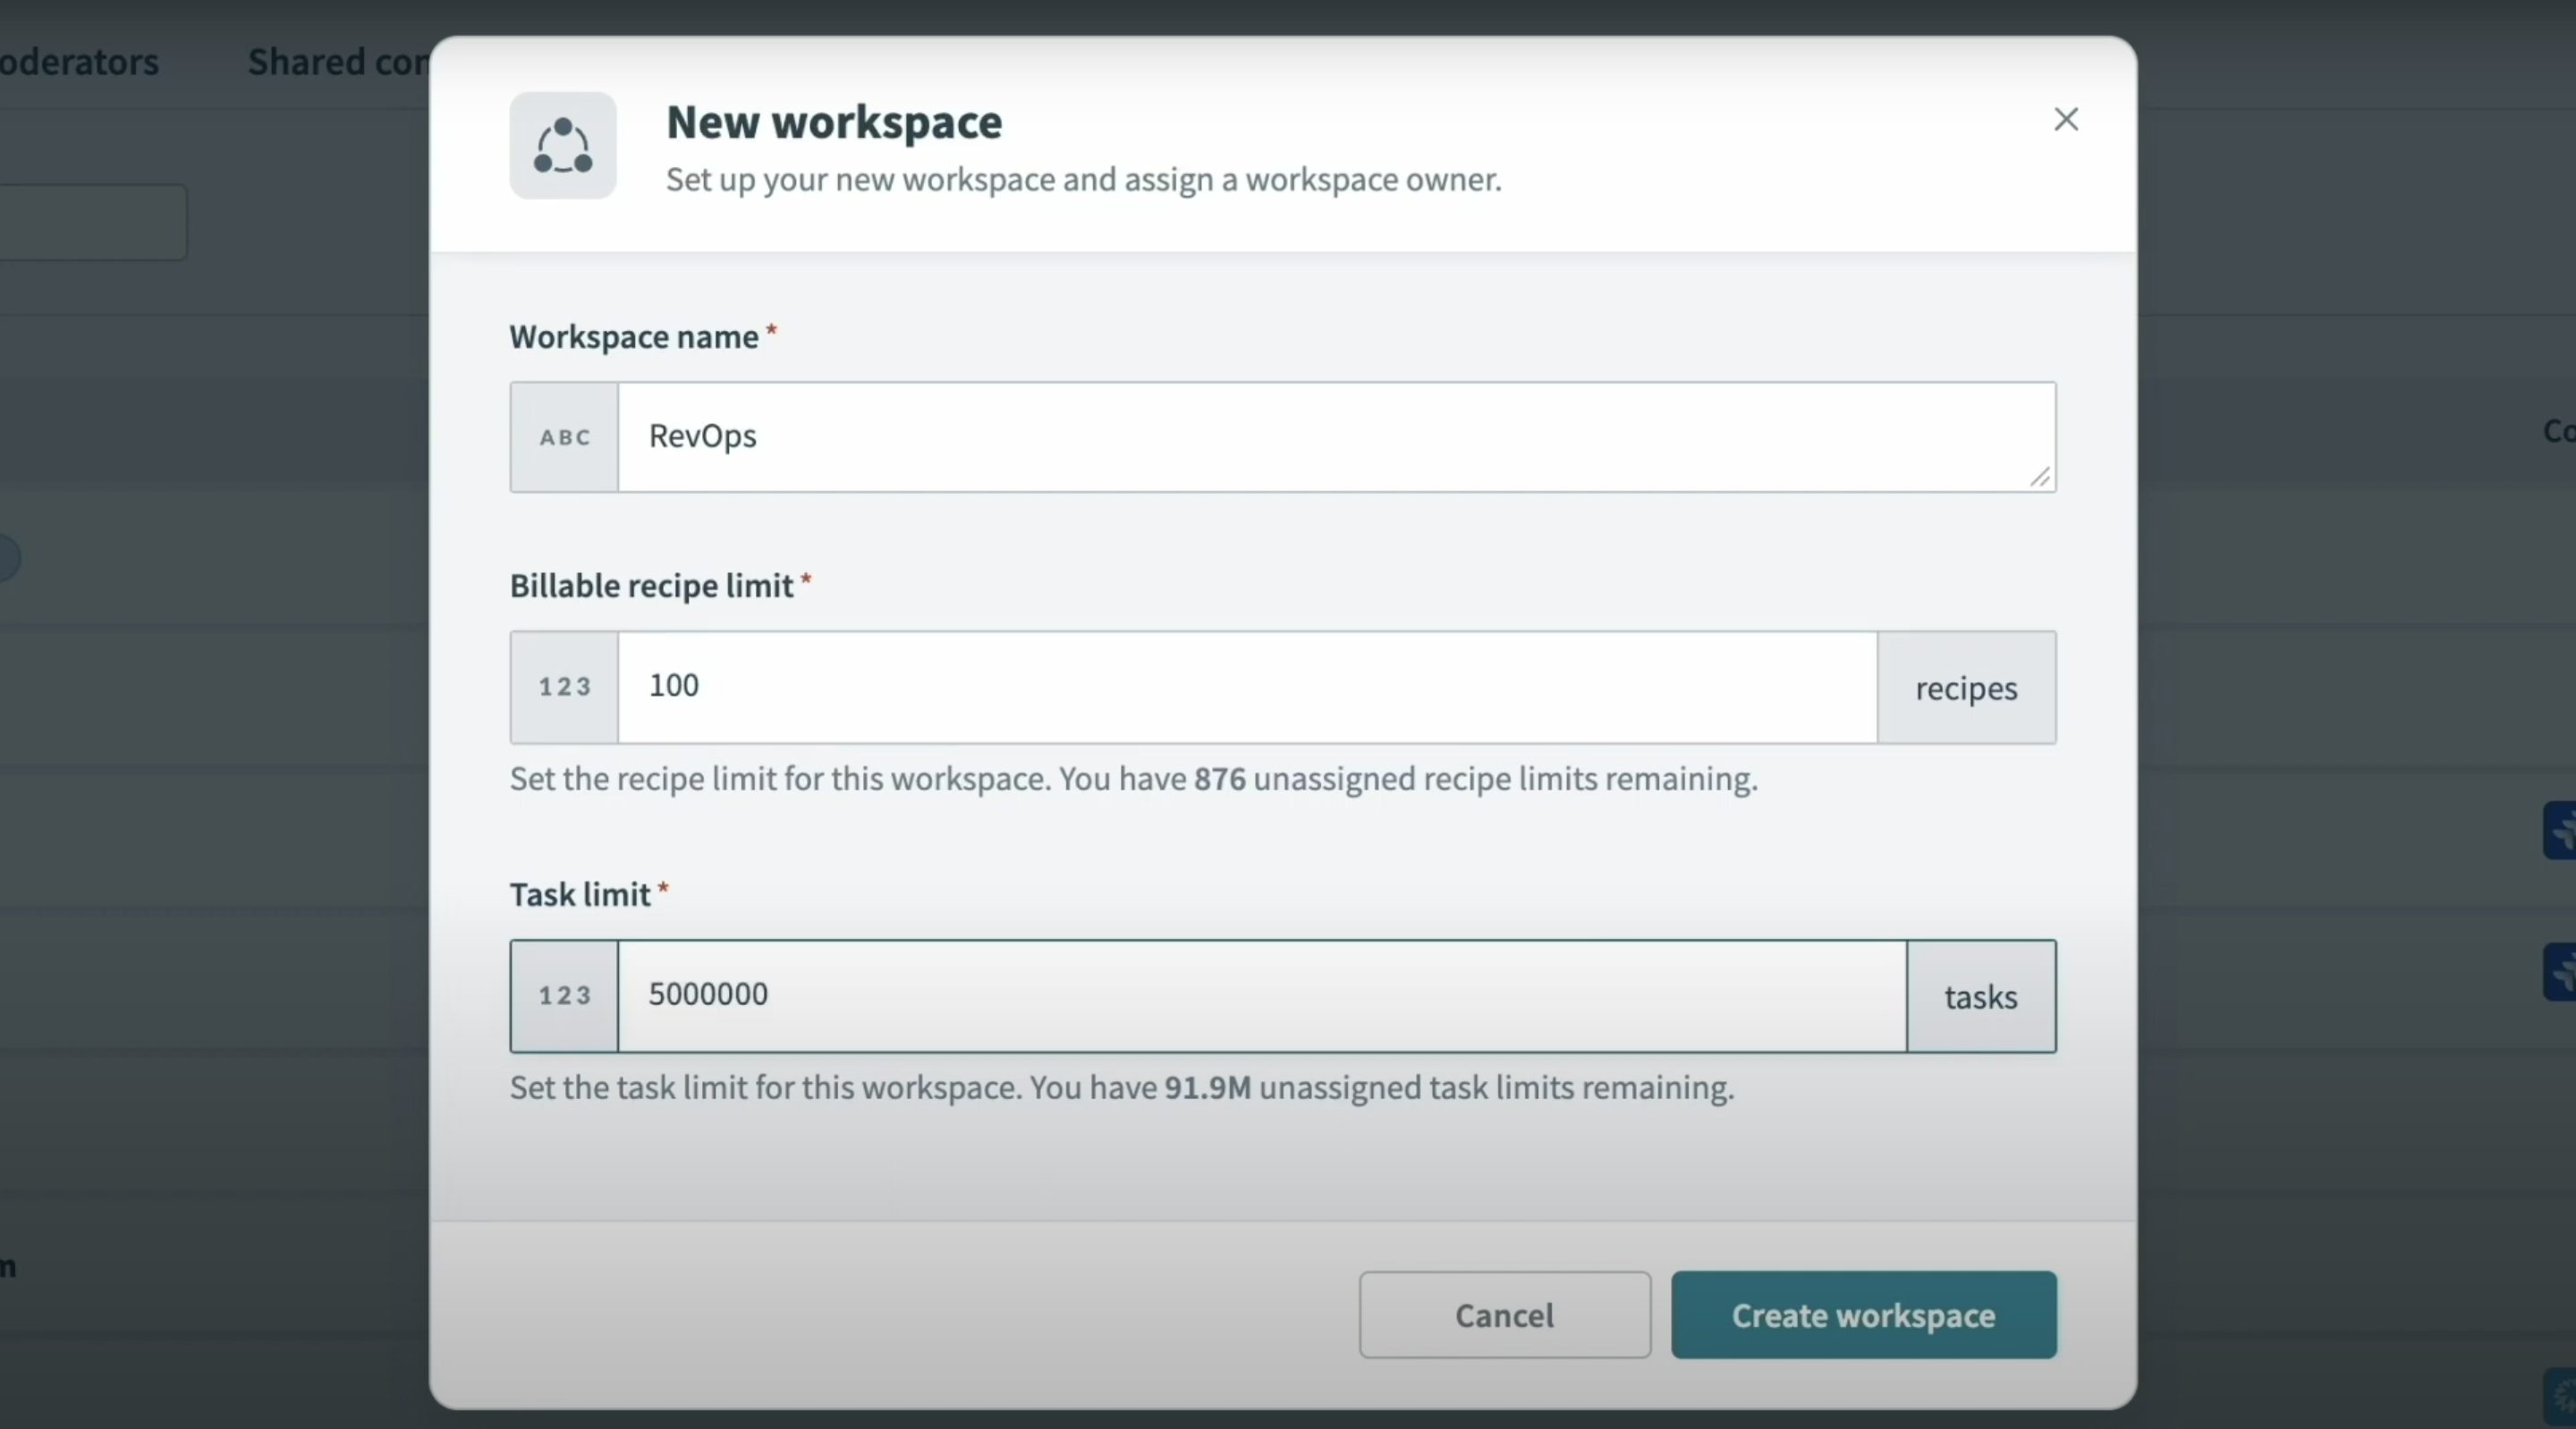
Task: Click the 'recipes' unit label
Action: pos(1966,688)
